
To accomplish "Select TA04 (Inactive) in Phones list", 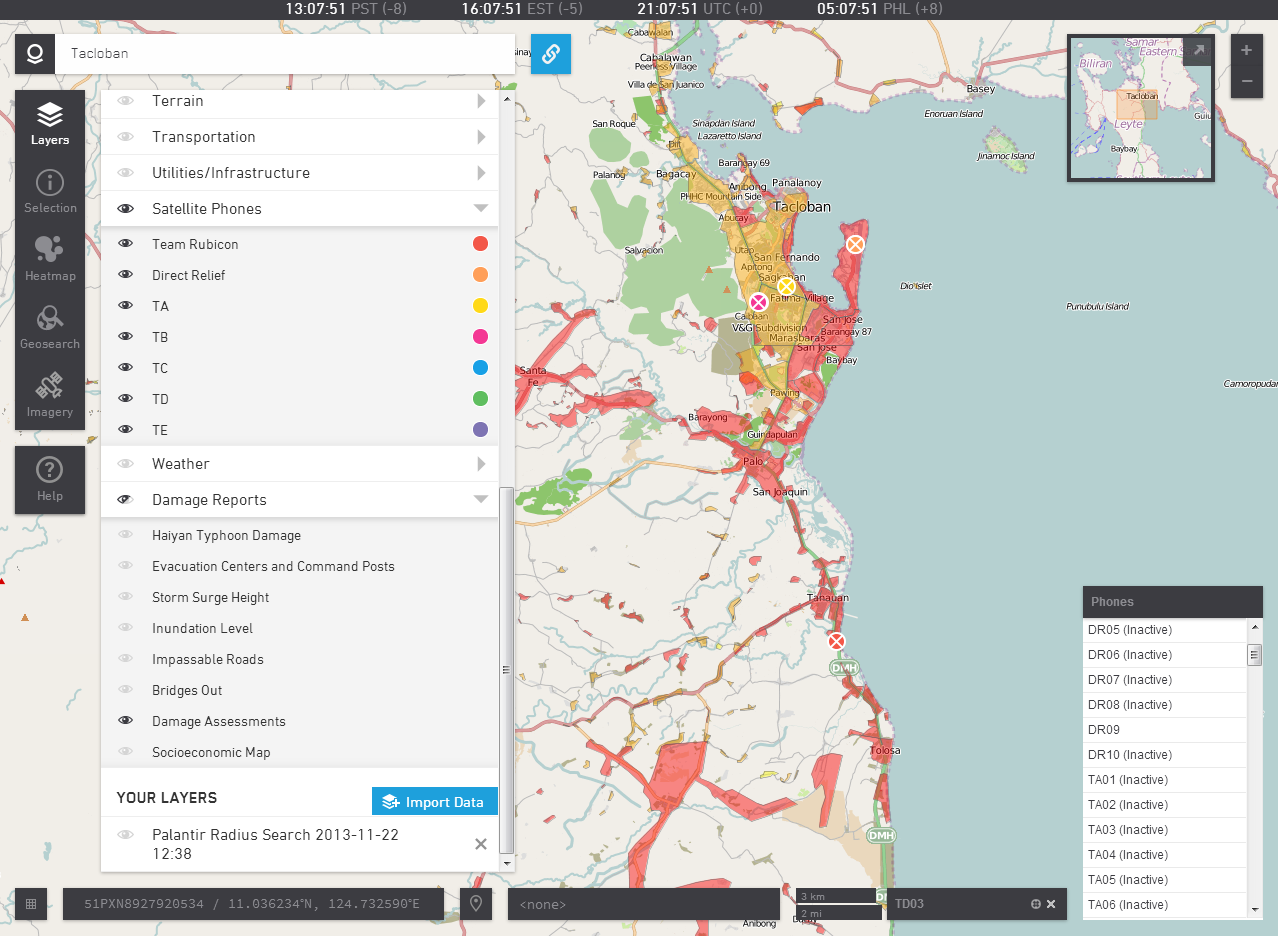I will click(1165, 855).
